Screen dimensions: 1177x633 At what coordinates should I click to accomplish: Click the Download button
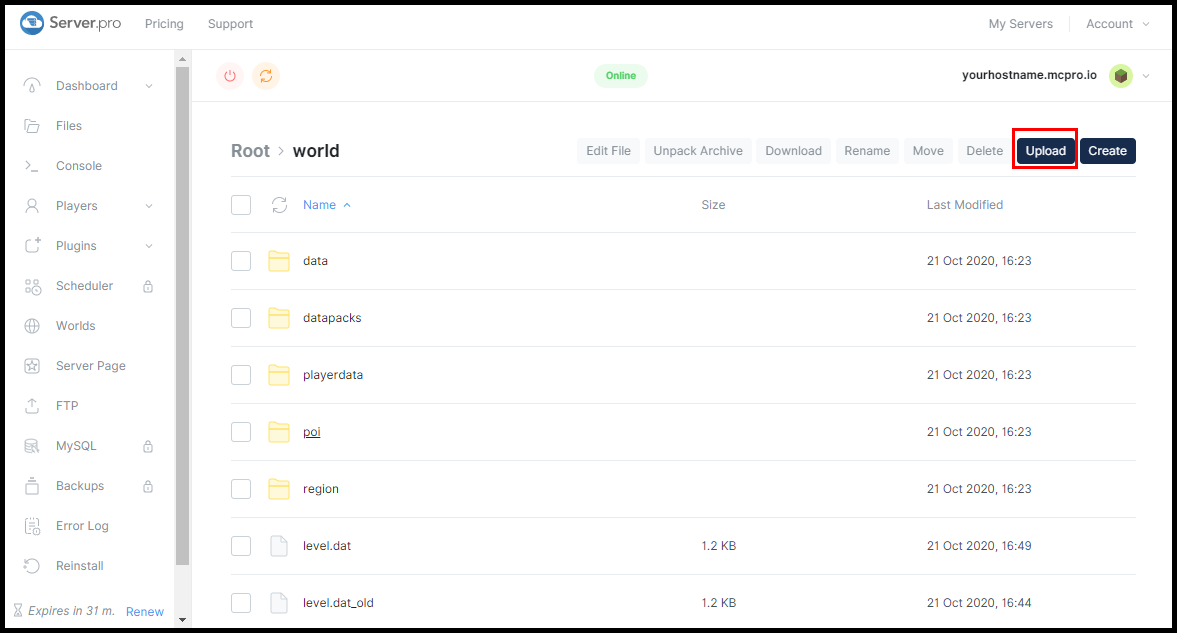click(793, 151)
